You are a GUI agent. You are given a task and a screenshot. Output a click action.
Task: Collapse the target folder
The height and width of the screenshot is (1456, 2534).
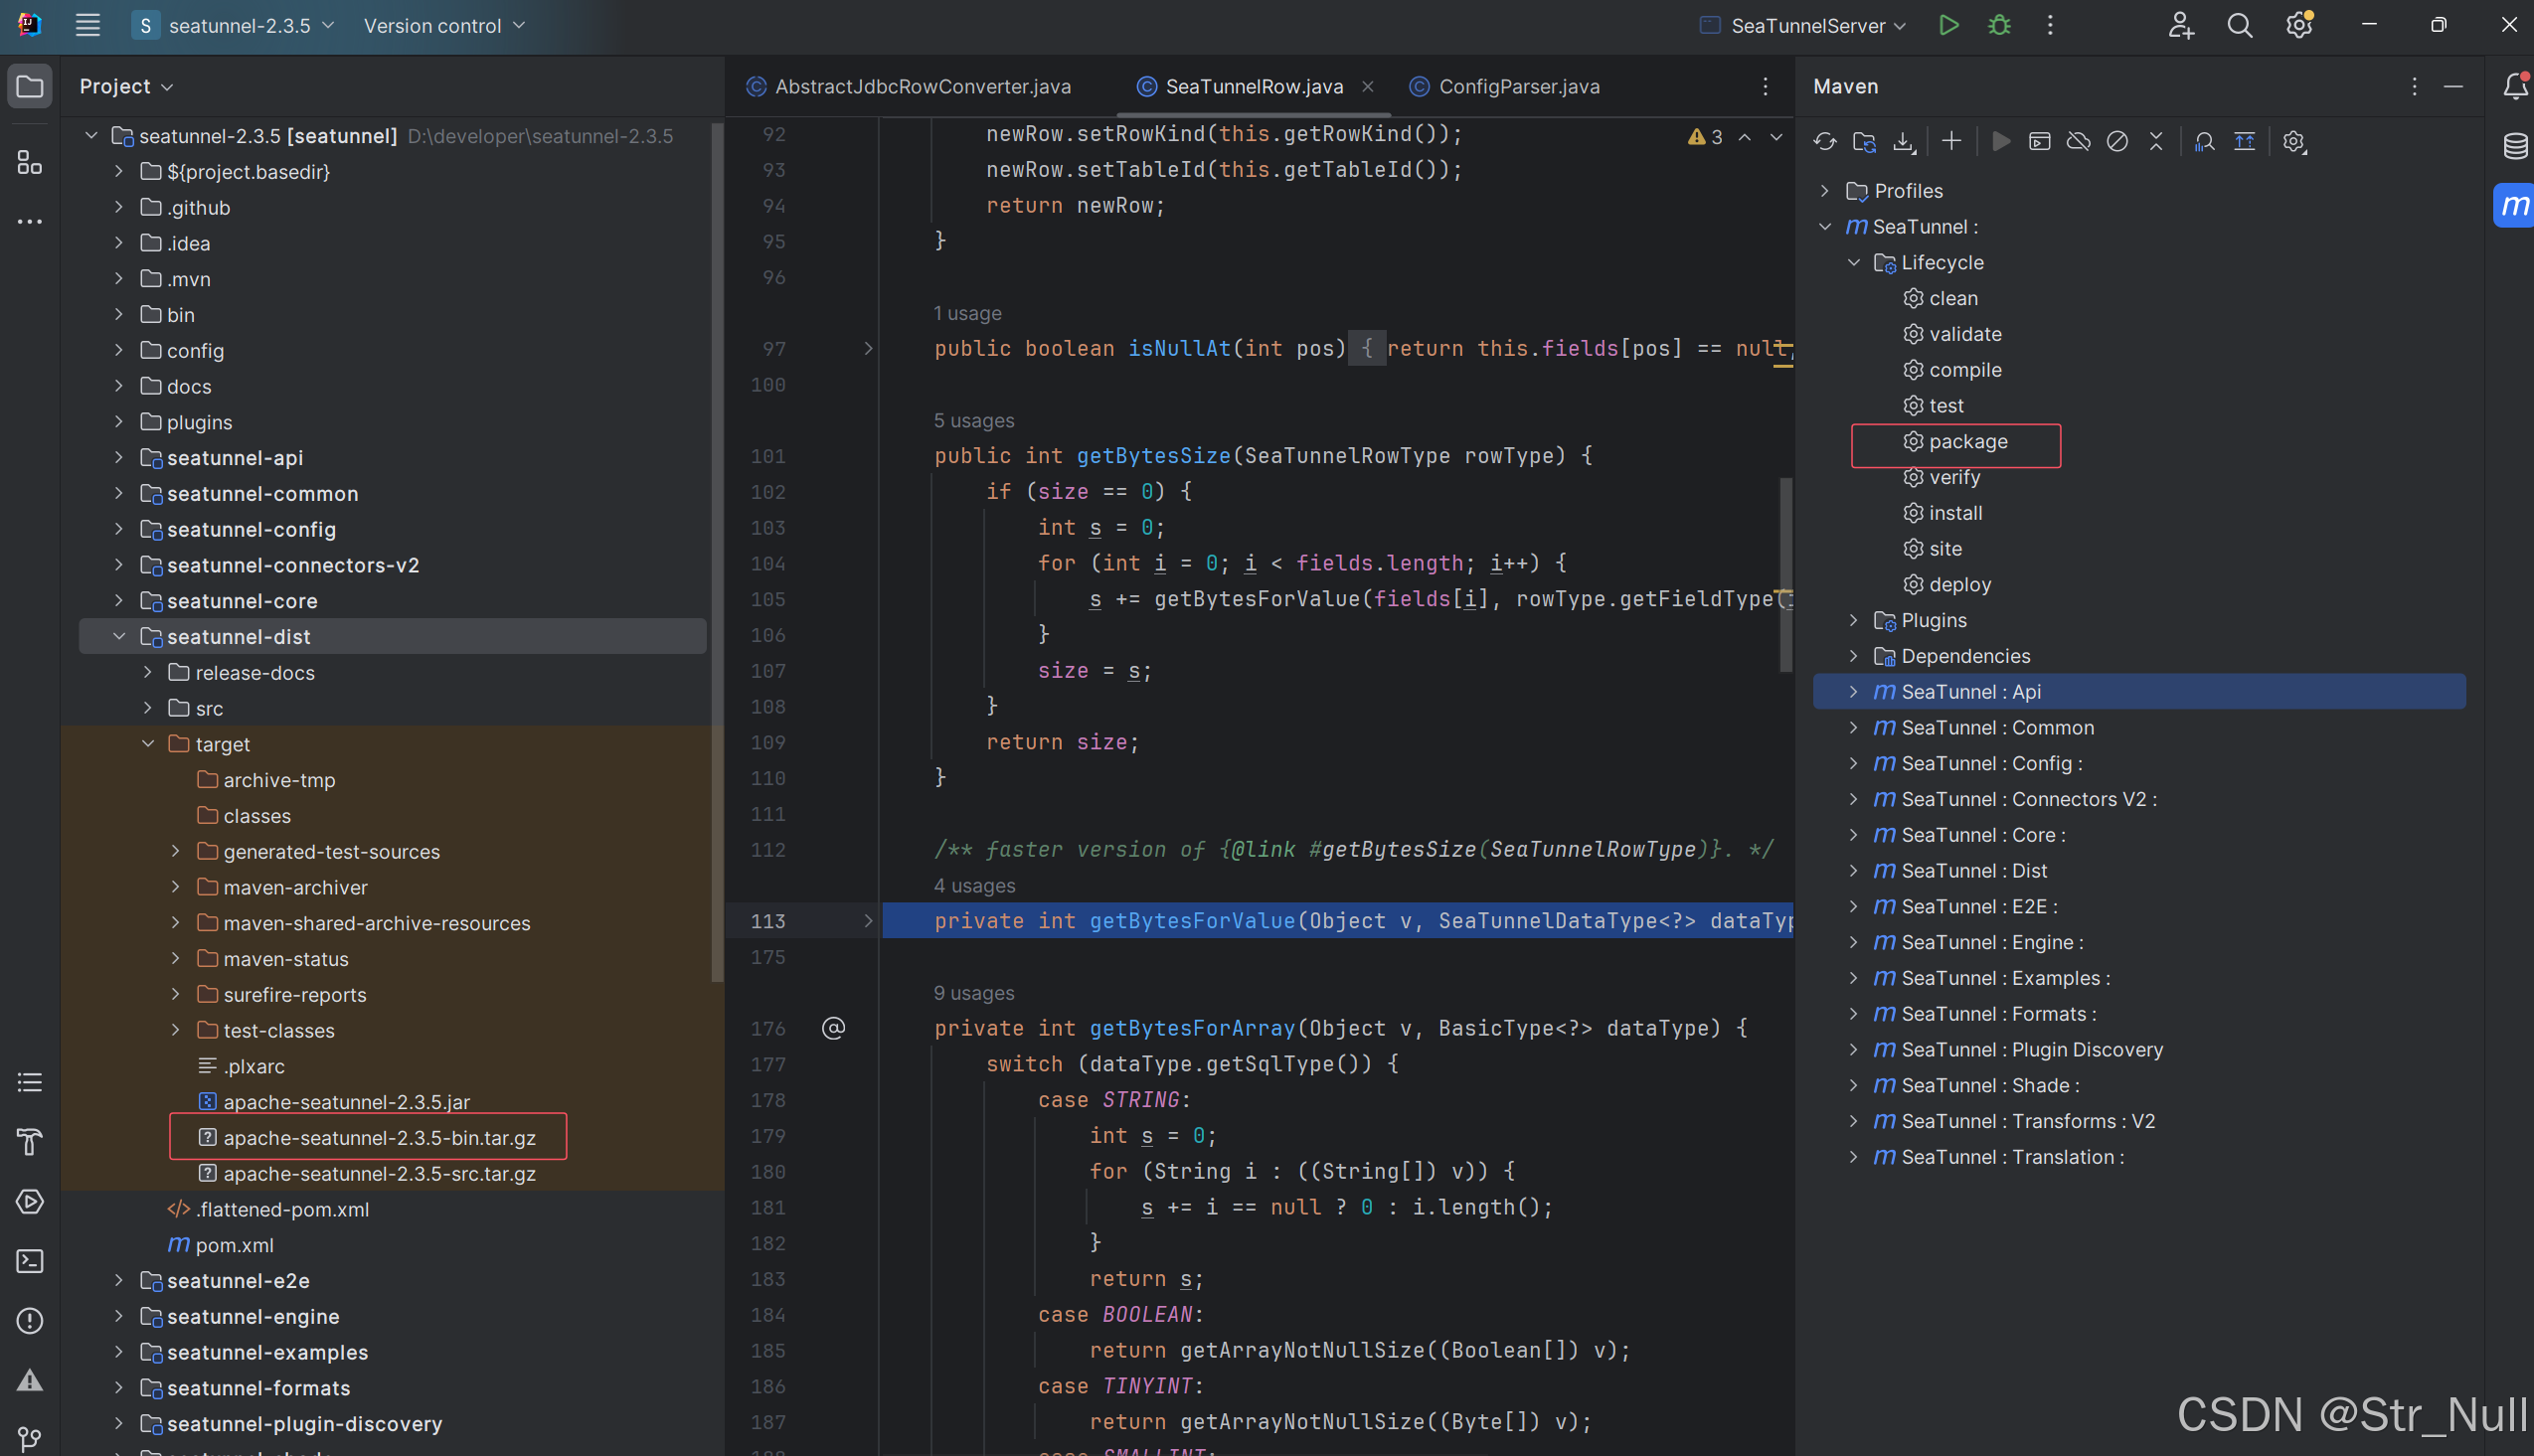(x=148, y=743)
